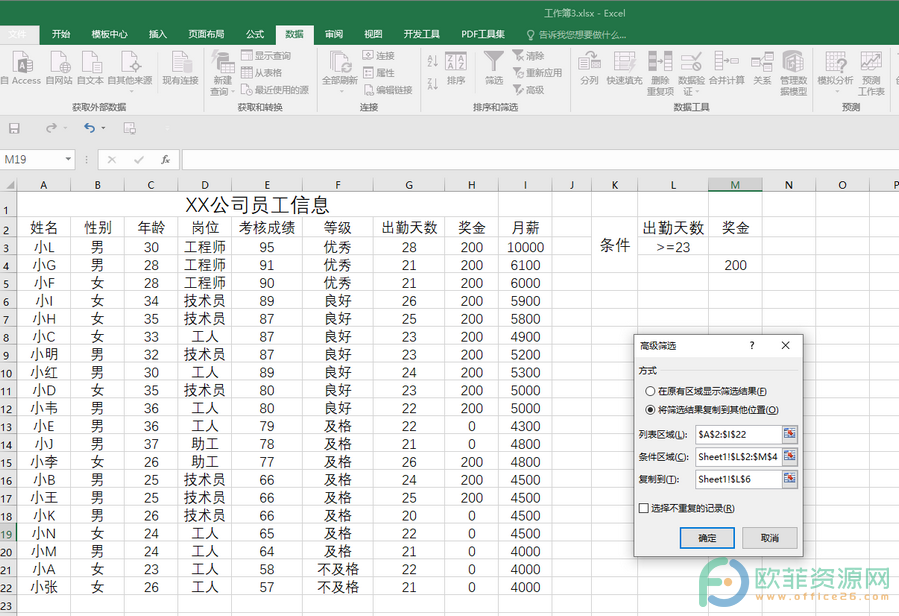Image resolution: width=899 pixels, height=616 pixels.
Task: Open Properties (属性) in Connections group
Action: click(x=378, y=73)
